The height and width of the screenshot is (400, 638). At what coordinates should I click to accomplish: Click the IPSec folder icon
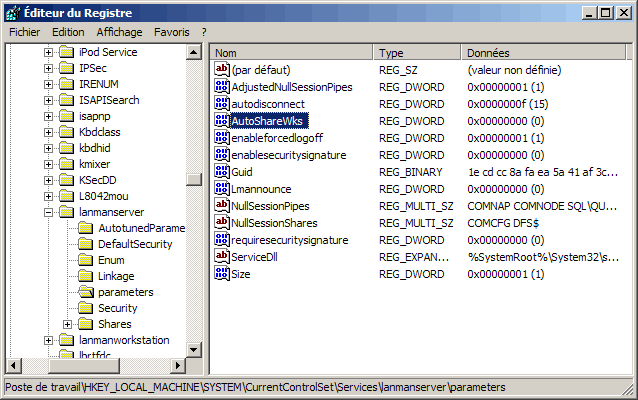tap(66, 68)
